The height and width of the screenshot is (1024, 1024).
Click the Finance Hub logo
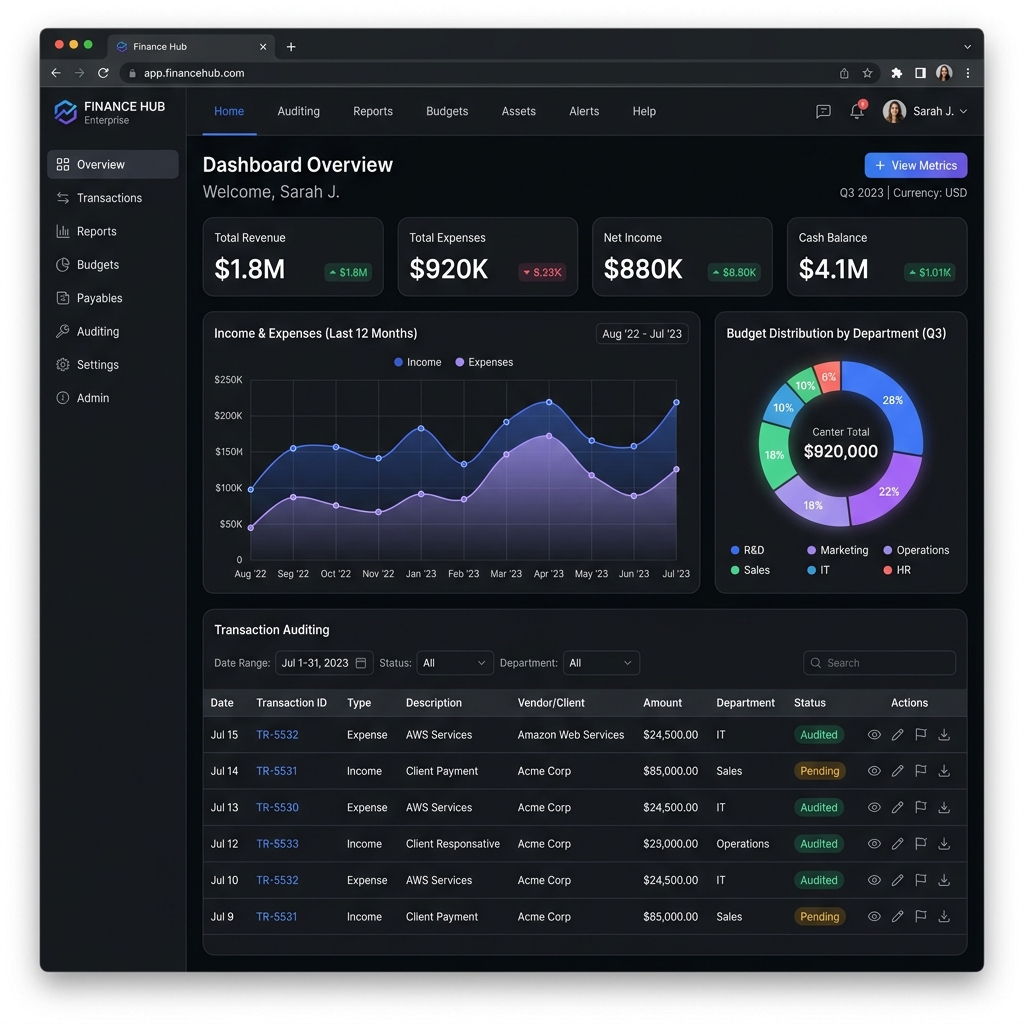click(x=65, y=112)
